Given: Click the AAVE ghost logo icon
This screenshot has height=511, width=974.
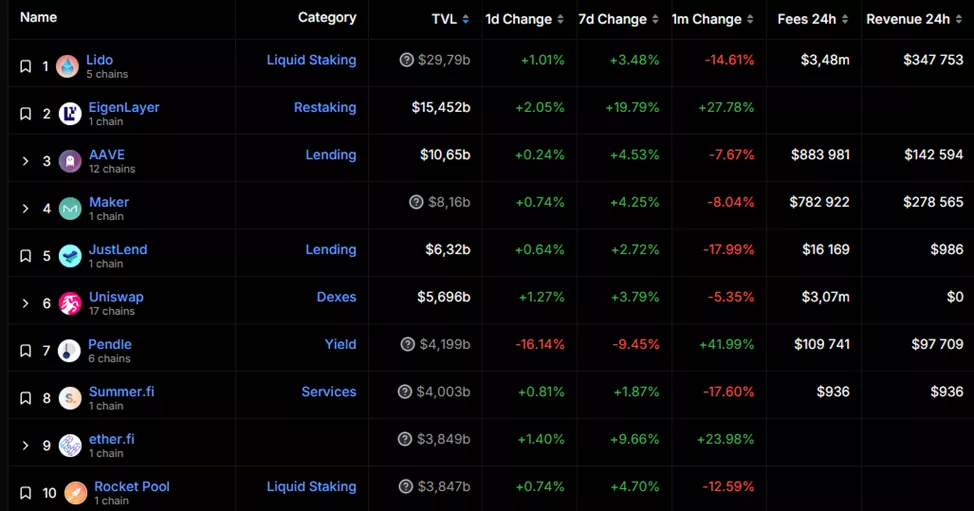Looking at the screenshot, I should click(70, 162).
